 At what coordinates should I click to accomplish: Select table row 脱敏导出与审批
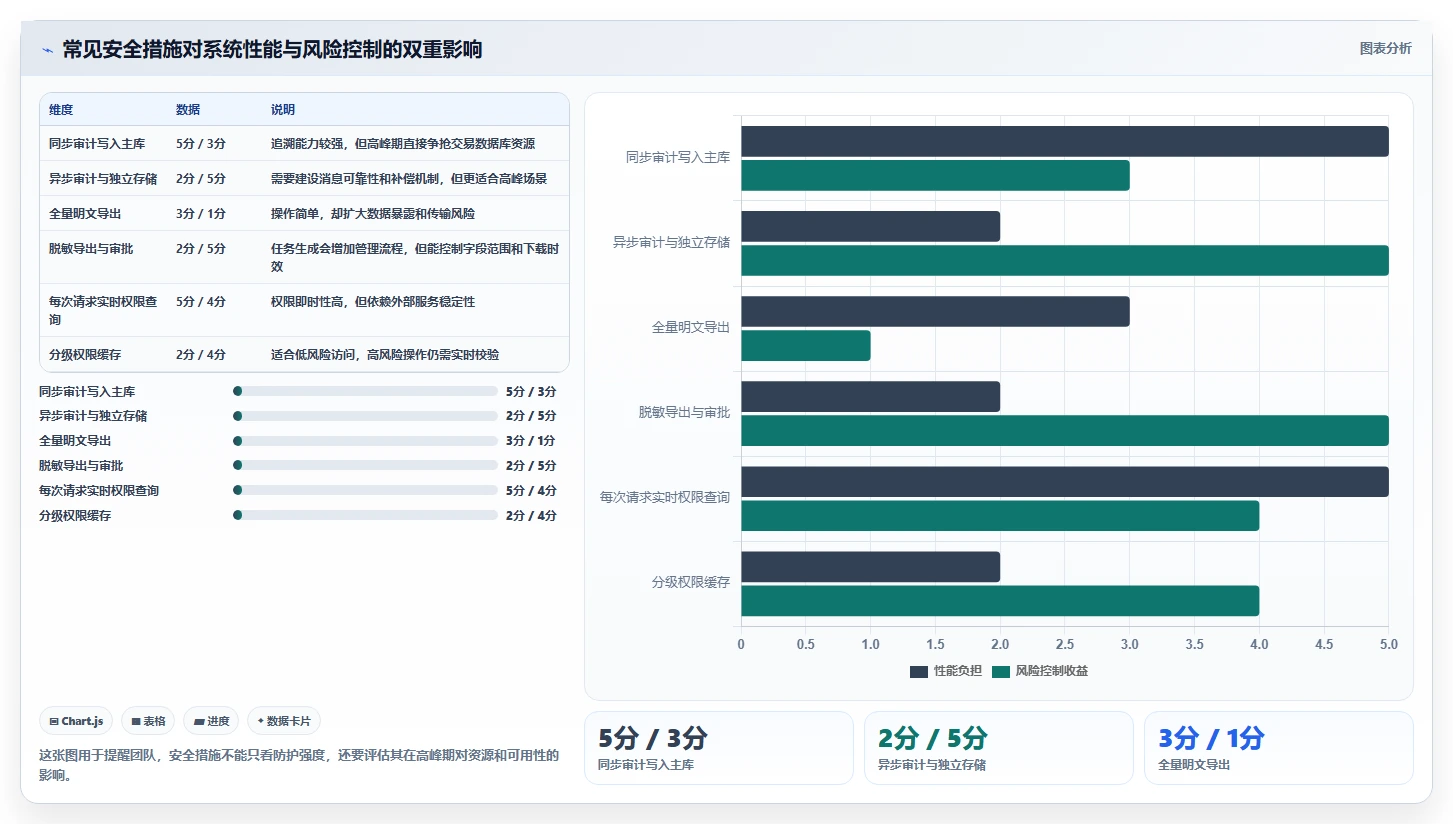[304, 257]
